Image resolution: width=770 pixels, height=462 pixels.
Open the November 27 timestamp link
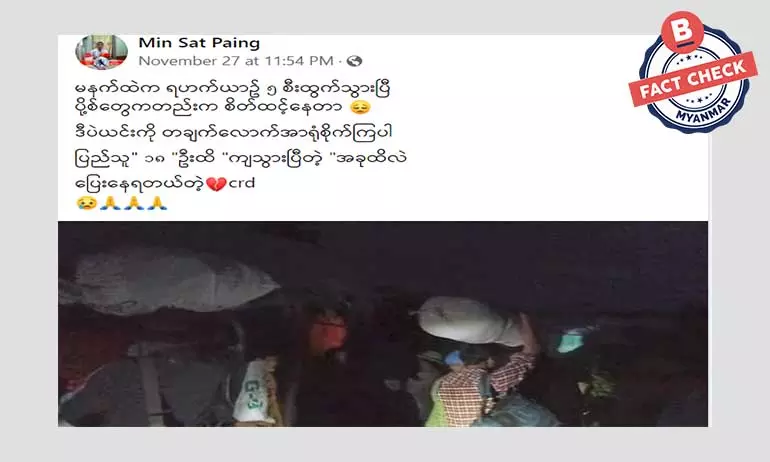pos(236,61)
